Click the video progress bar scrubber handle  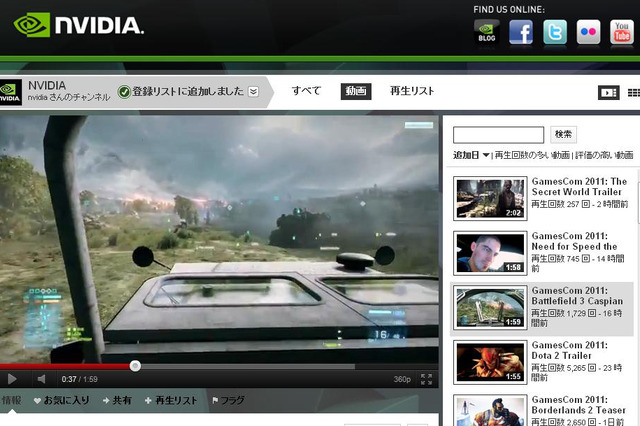point(136,366)
